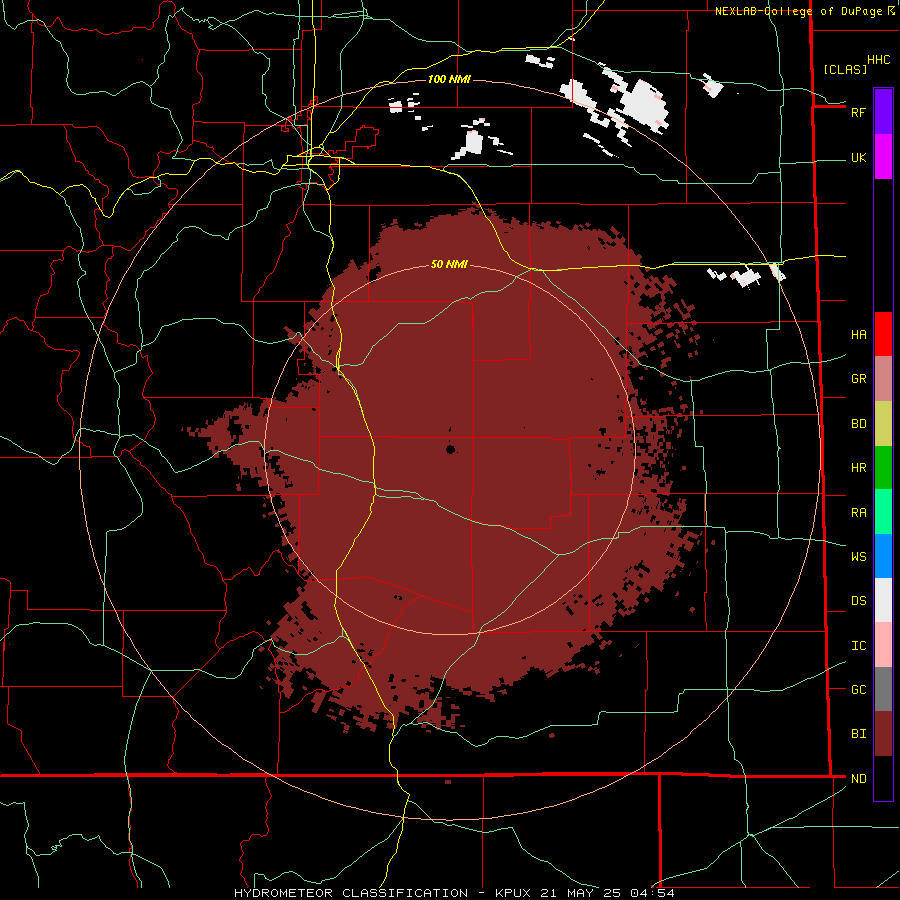Click the black radar site dot at the center of the rings
The image size is (900, 900).
click(x=451, y=449)
